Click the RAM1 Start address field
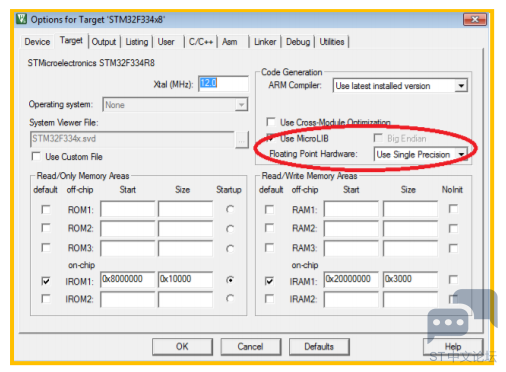The width and height of the screenshot is (506, 372). click(x=351, y=209)
